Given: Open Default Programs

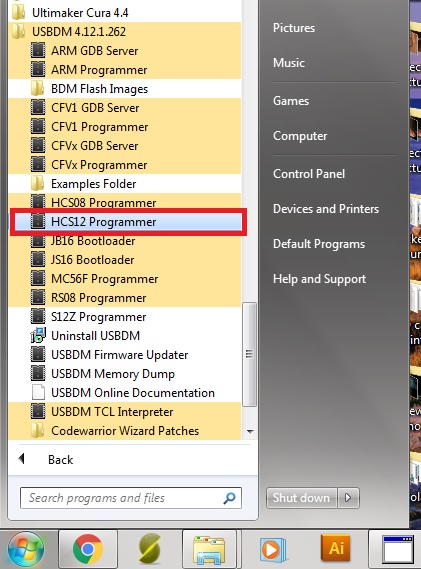Looking at the screenshot, I should pyautogui.click(x=319, y=244).
